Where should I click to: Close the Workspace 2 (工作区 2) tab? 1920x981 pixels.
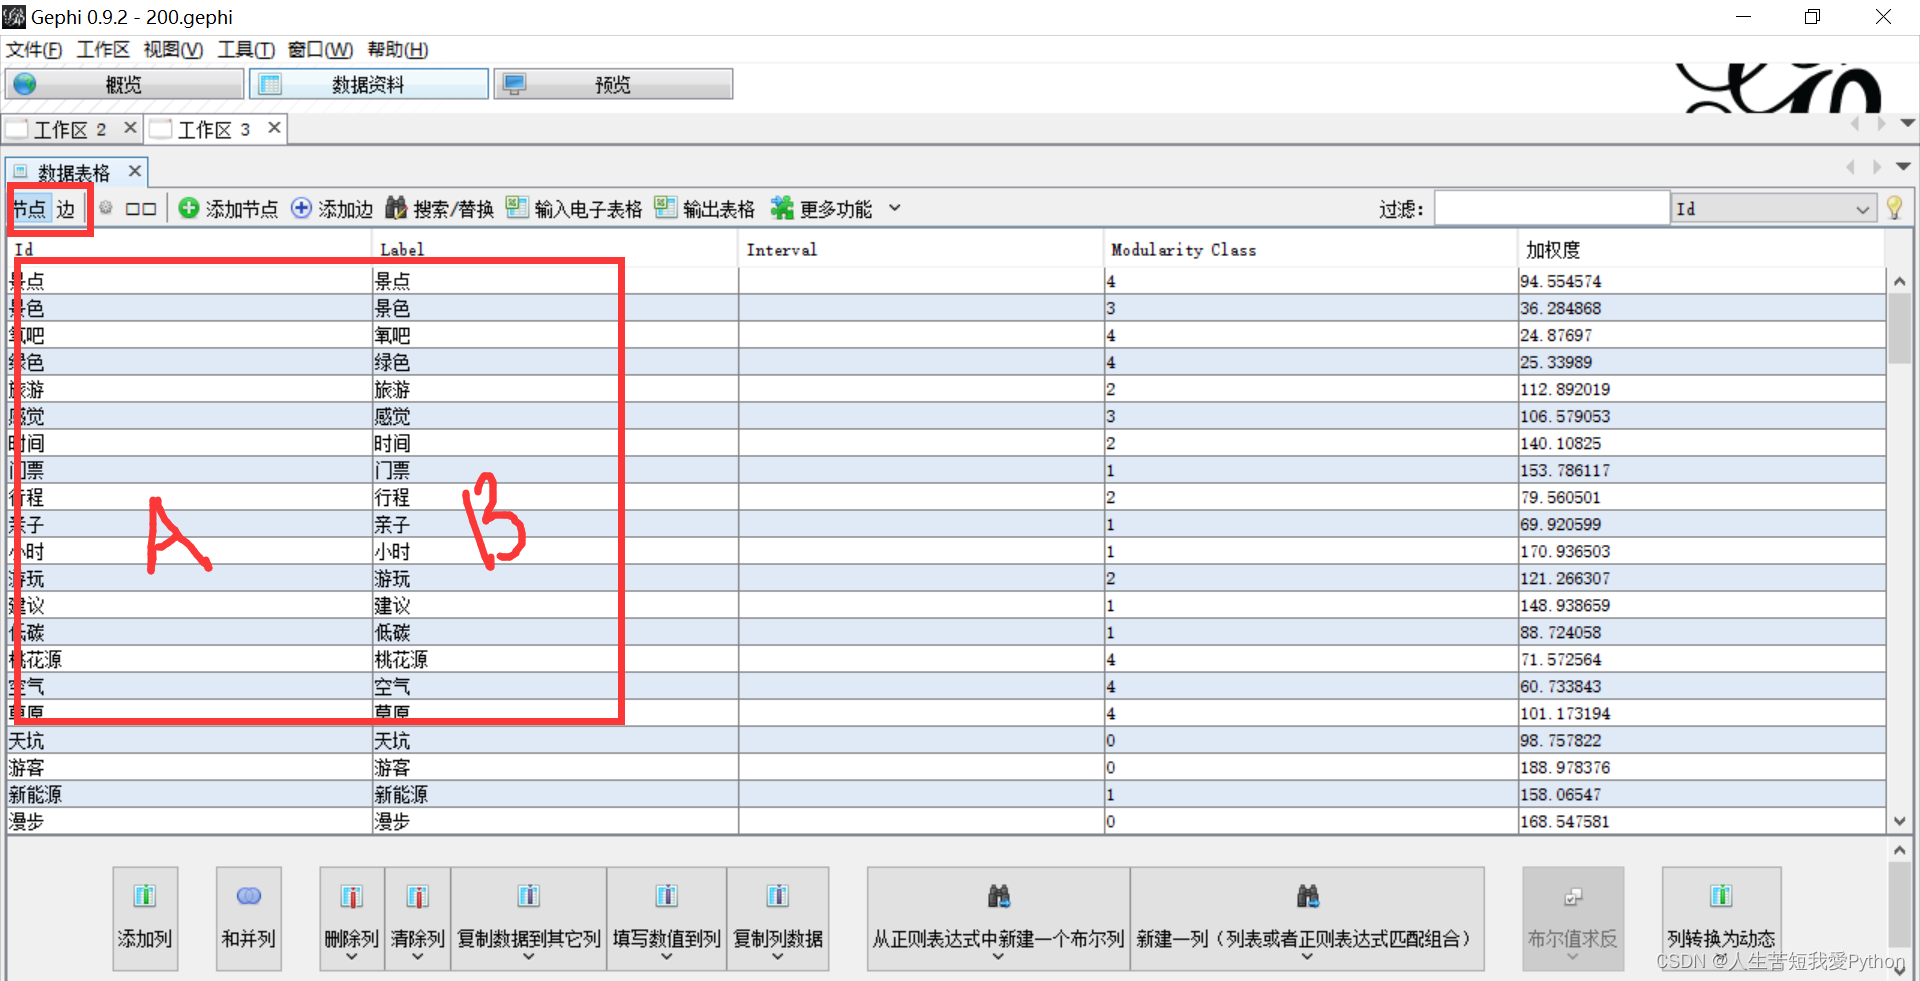click(130, 128)
